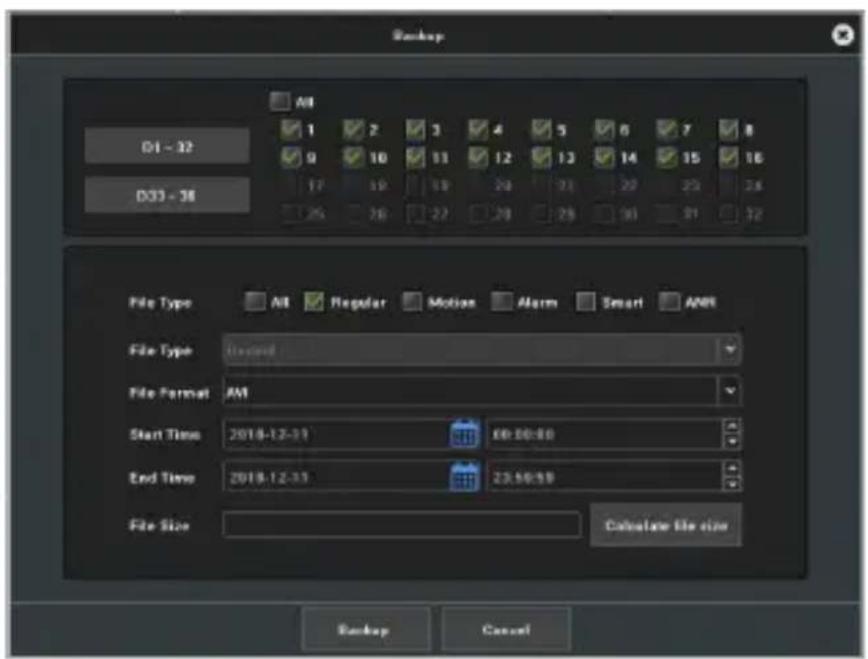Uncheck channel 5 checkbox
This screenshot has height=659, width=868.
[541, 130]
